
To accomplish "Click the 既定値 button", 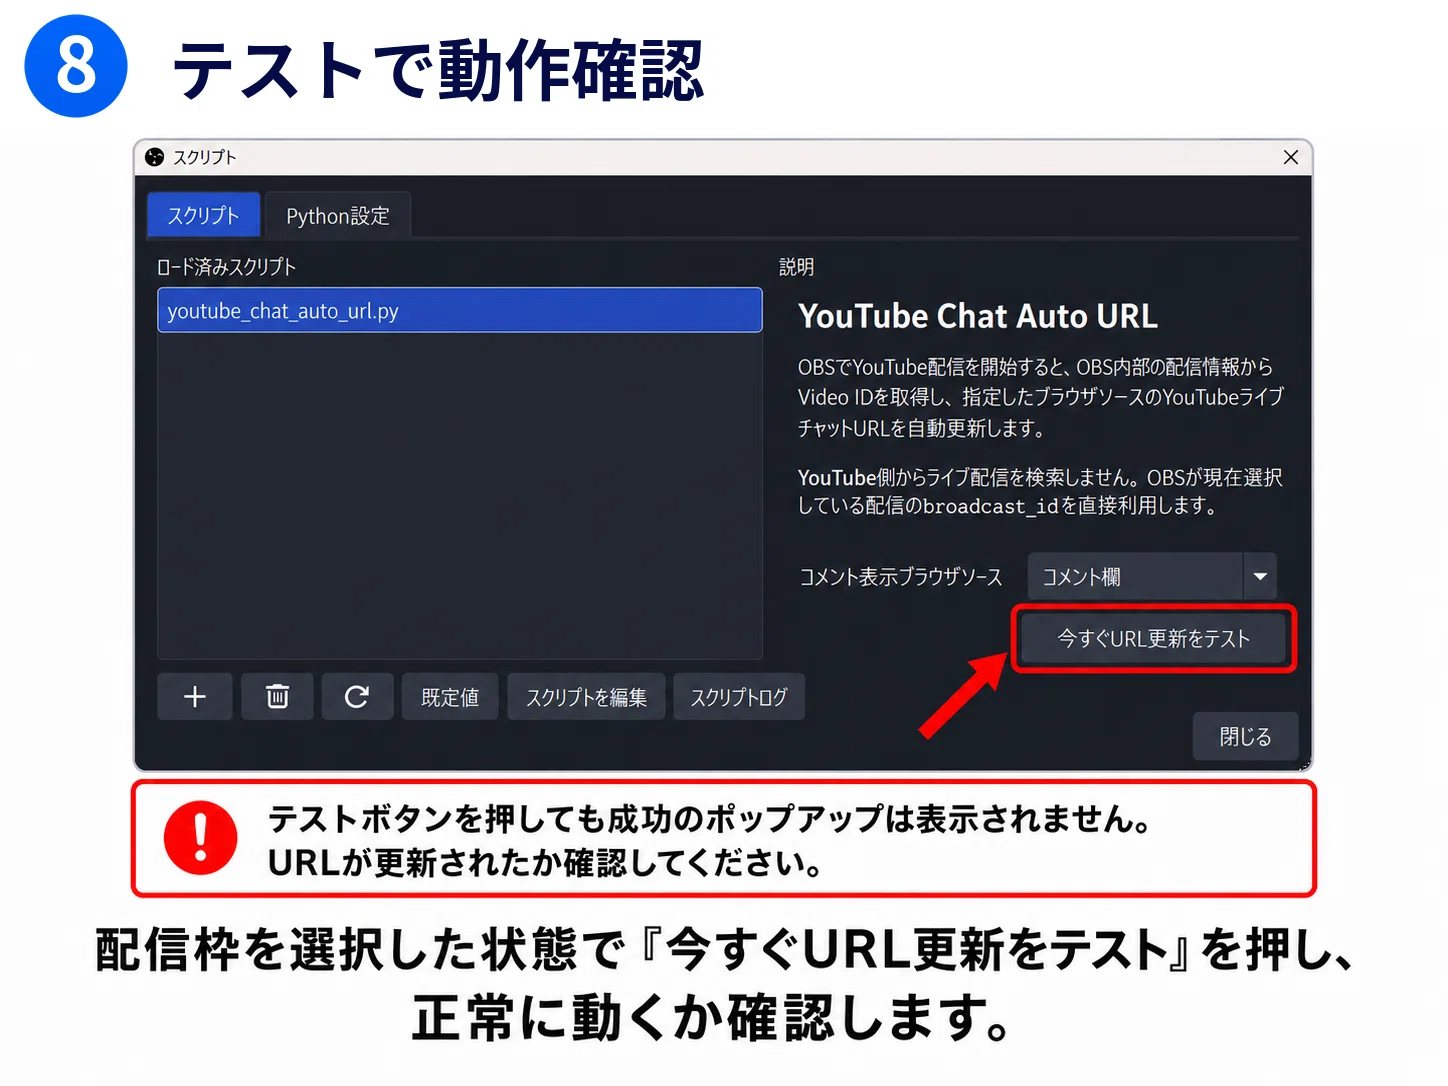I will (x=450, y=697).
